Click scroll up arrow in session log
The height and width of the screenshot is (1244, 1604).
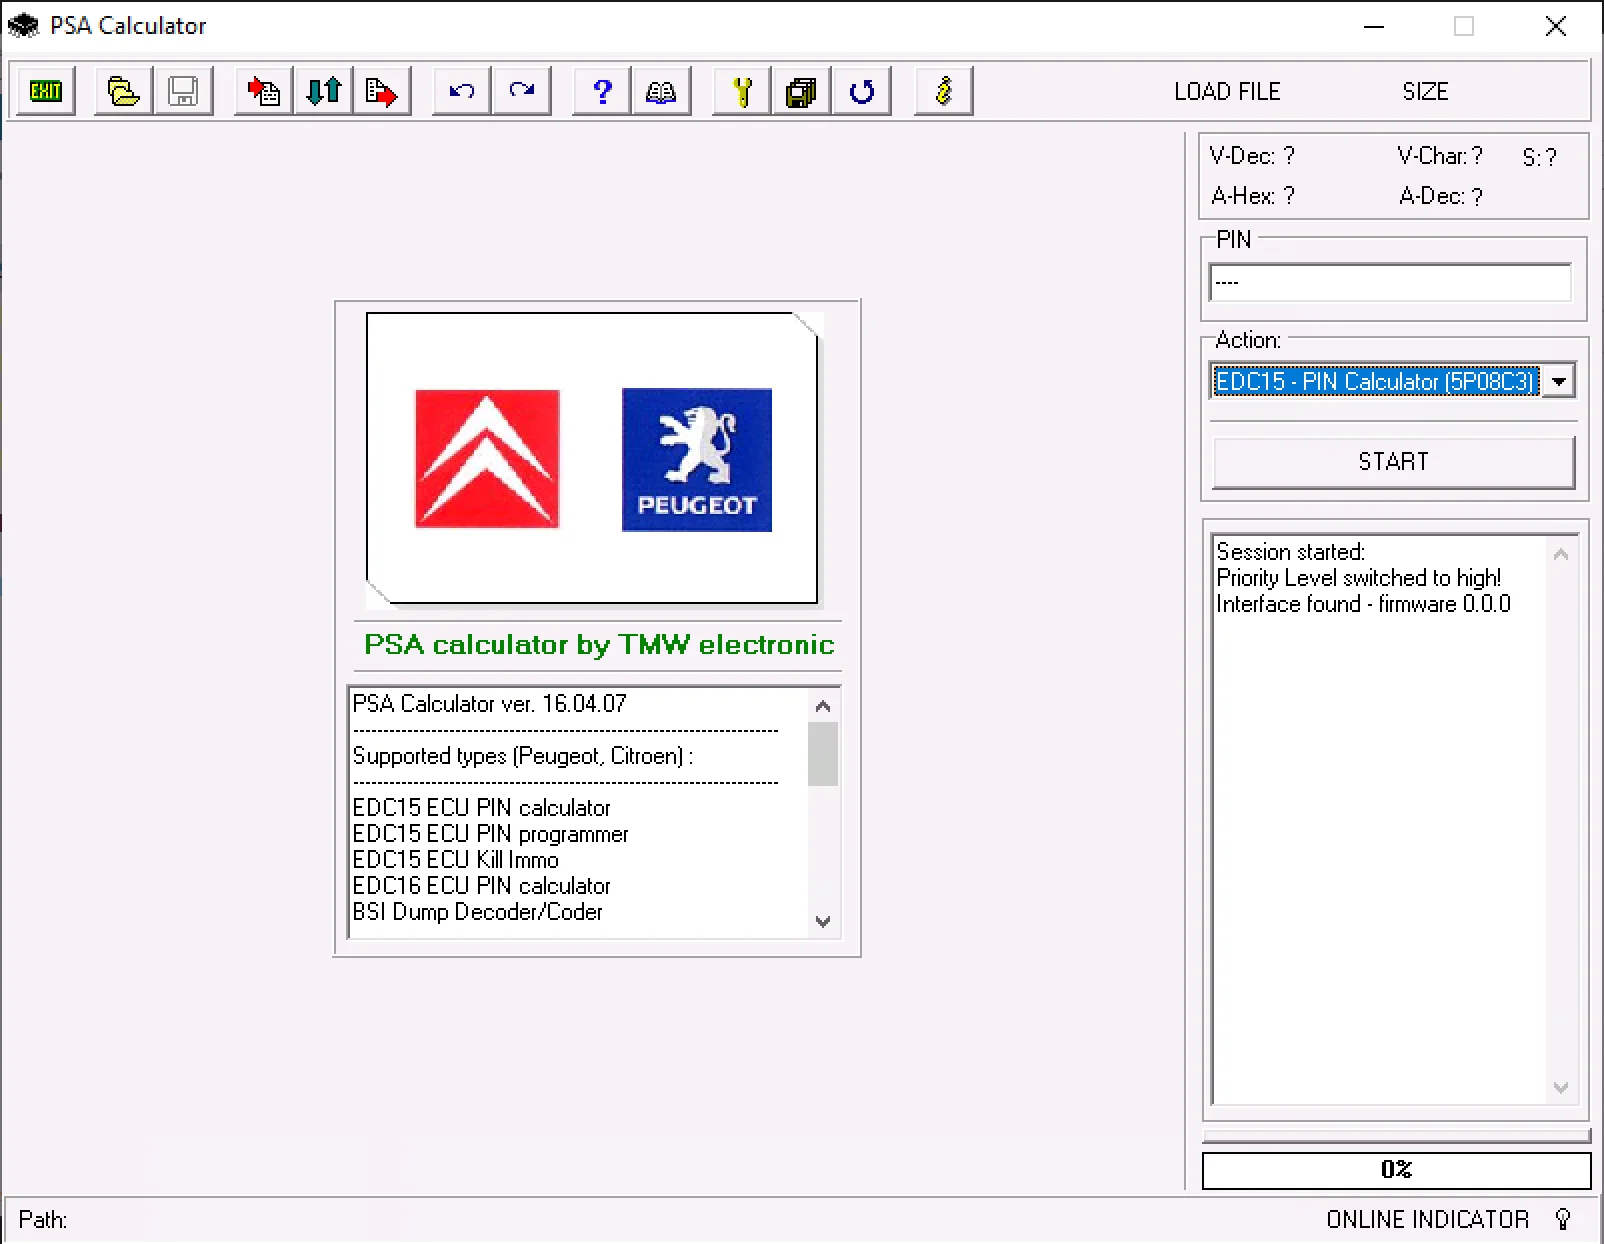click(1561, 554)
